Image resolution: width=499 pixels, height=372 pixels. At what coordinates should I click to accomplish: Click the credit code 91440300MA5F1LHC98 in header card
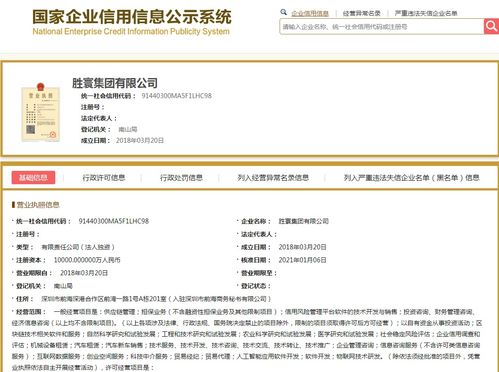(x=177, y=96)
